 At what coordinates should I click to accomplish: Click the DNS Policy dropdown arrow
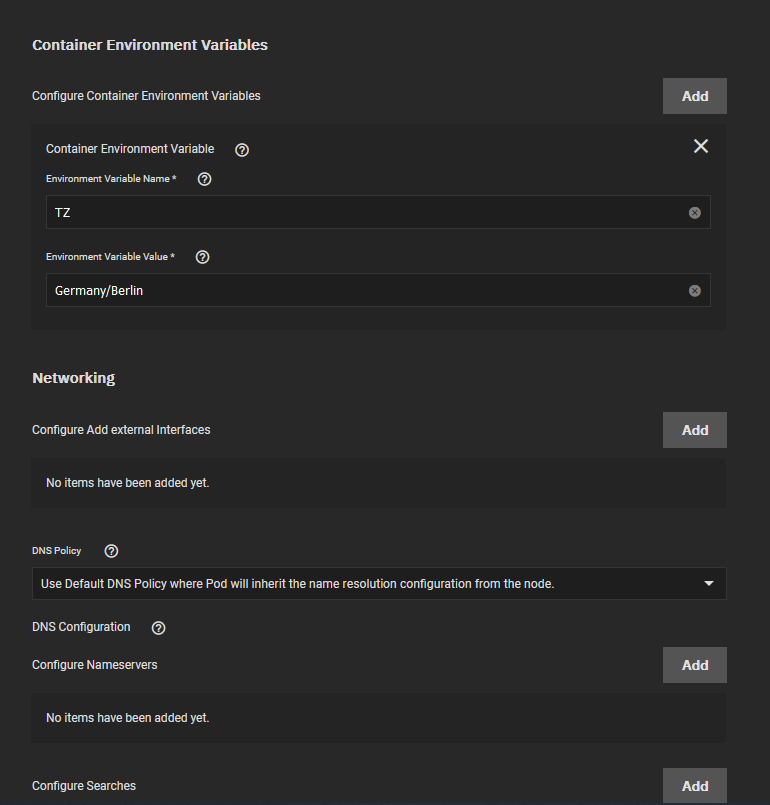708,583
